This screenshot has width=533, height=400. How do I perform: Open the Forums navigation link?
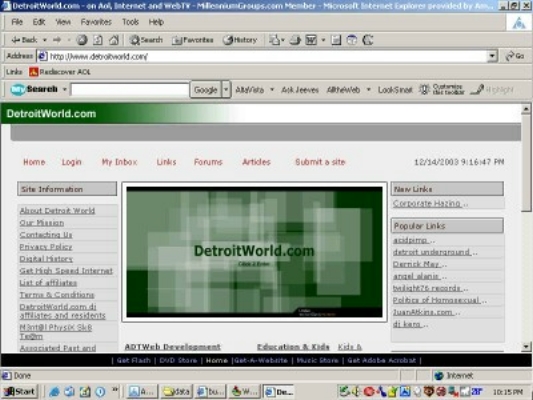208,162
